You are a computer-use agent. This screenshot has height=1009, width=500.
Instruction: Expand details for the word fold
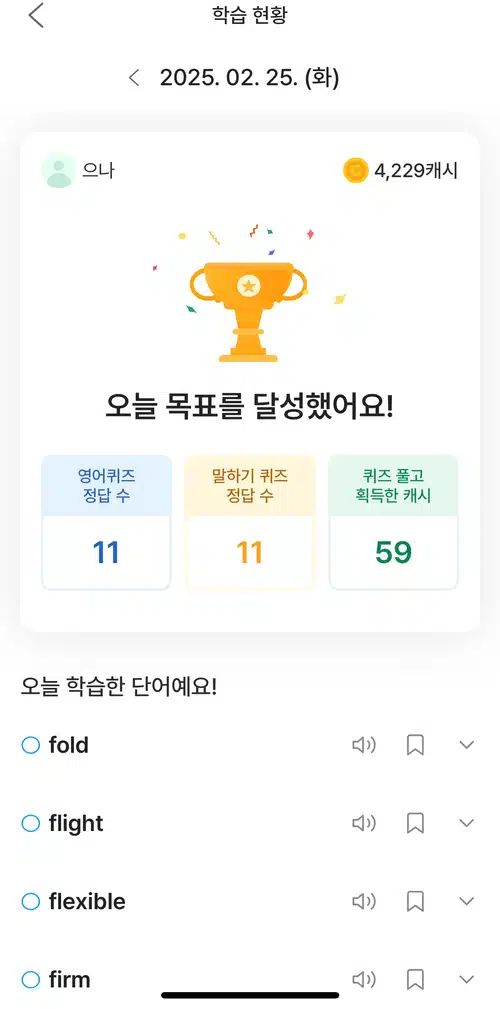[467, 745]
